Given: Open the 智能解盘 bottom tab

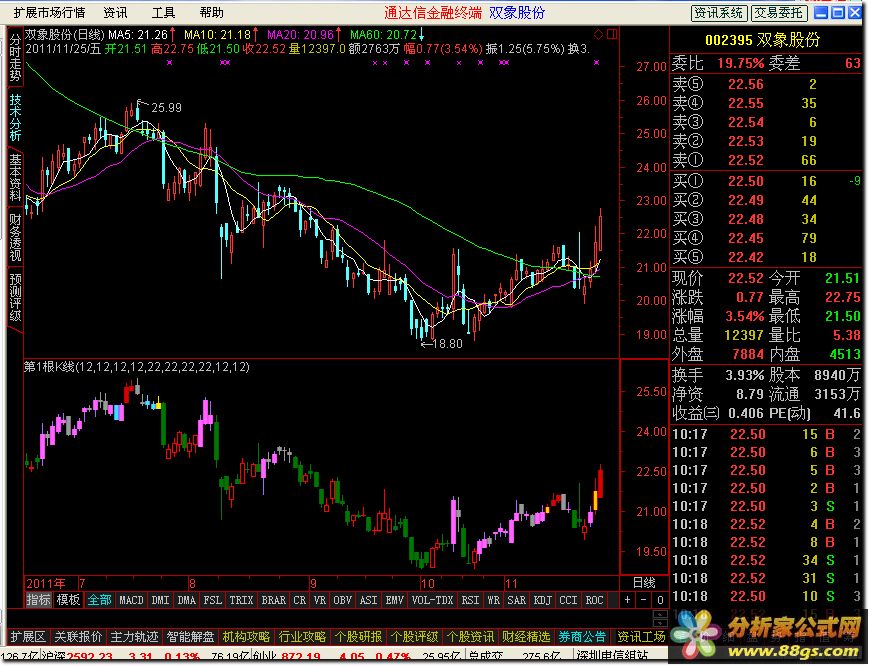Looking at the screenshot, I should pyautogui.click(x=190, y=637).
